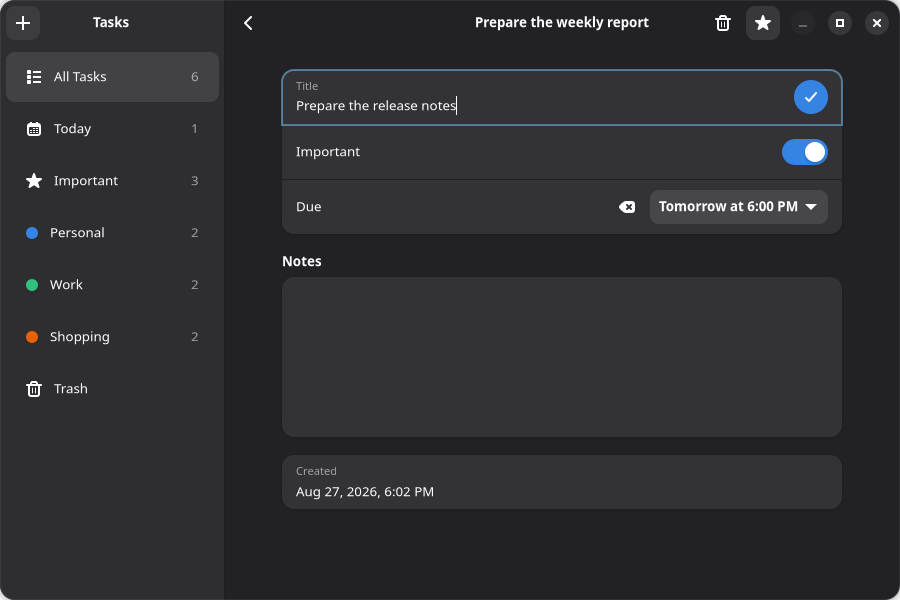Toggle the star button in header
The height and width of the screenshot is (600, 900).
pos(763,23)
